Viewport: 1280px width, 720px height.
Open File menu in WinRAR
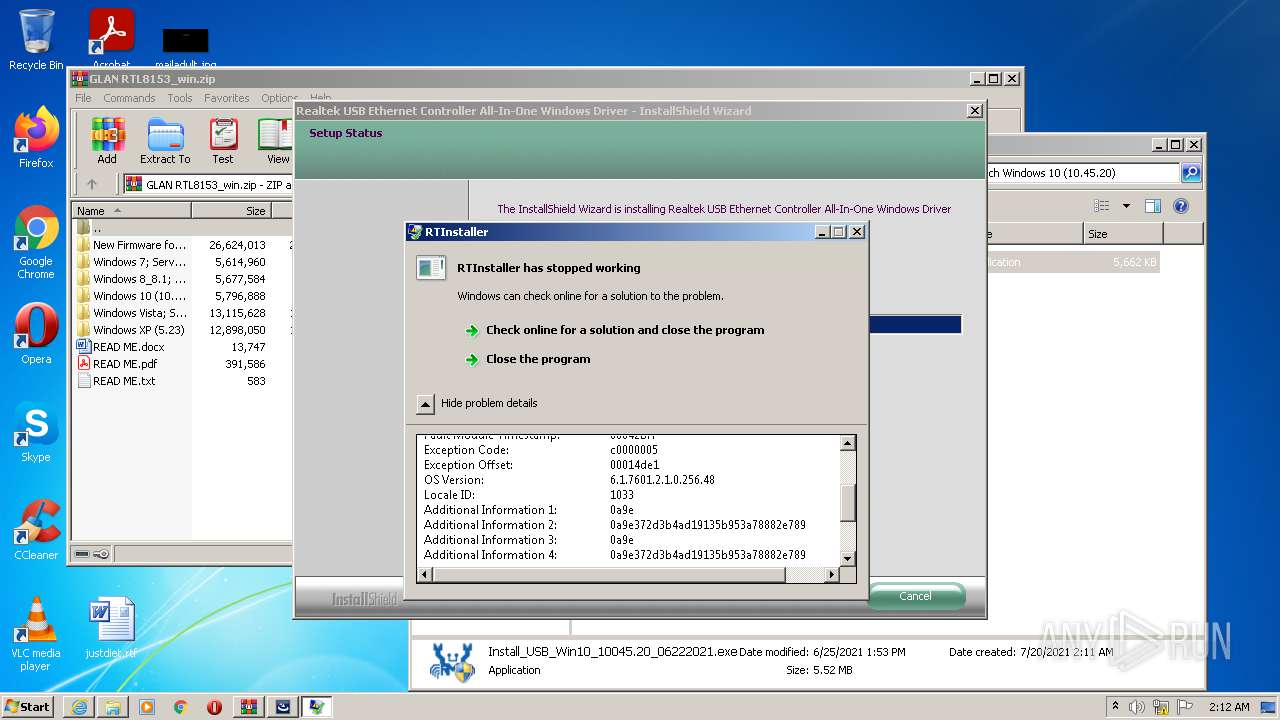83,98
